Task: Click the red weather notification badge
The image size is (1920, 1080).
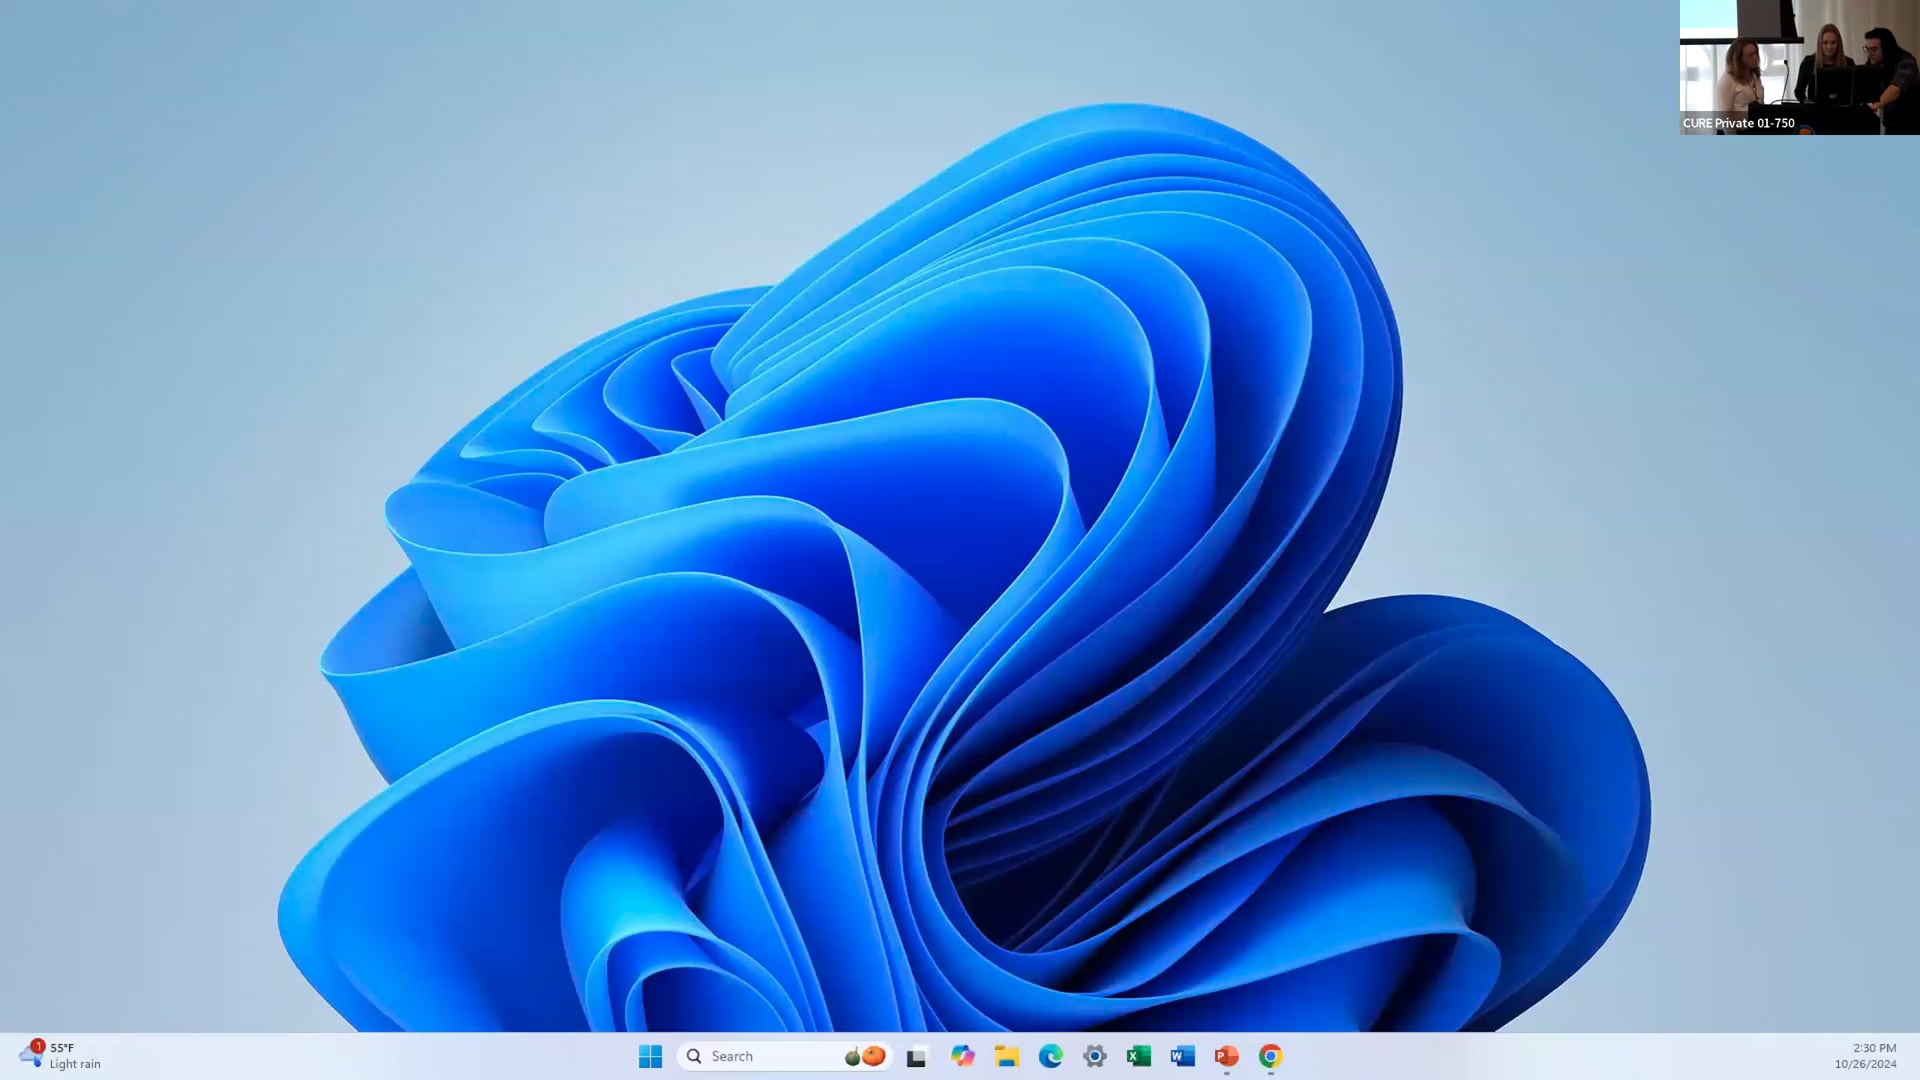Action: (x=38, y=1046)
